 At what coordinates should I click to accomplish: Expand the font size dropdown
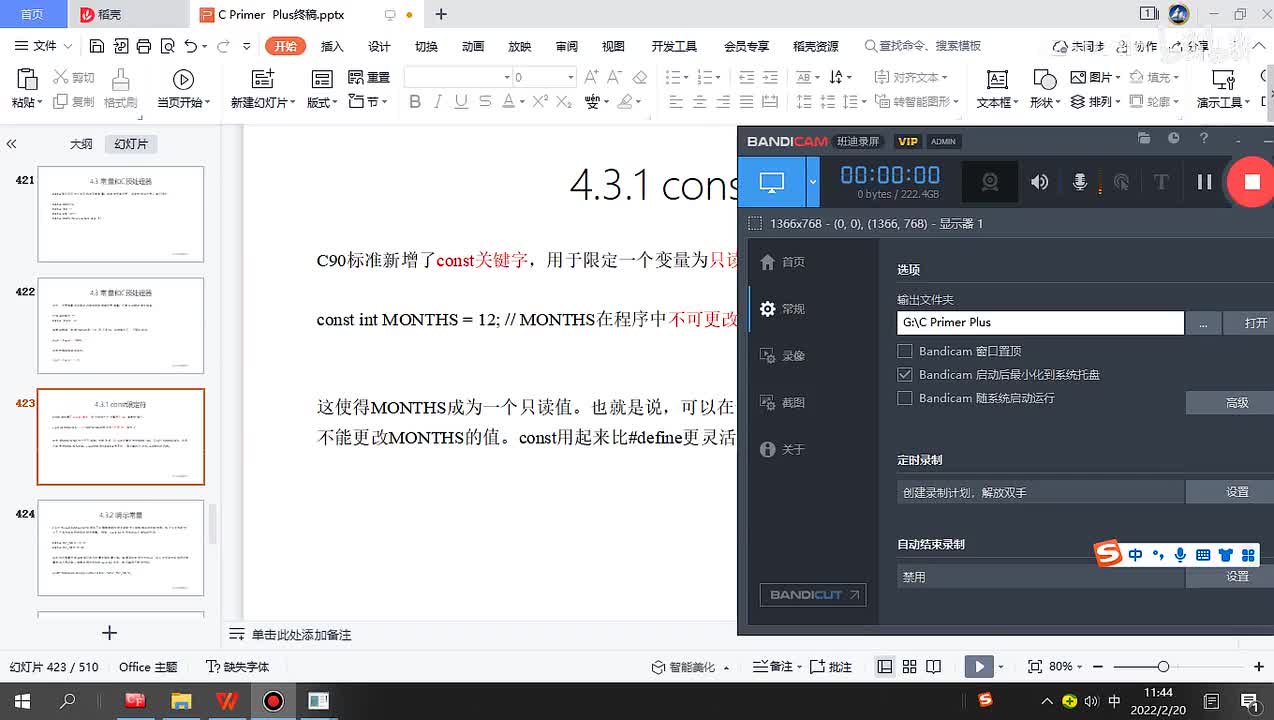pos(571,77)
